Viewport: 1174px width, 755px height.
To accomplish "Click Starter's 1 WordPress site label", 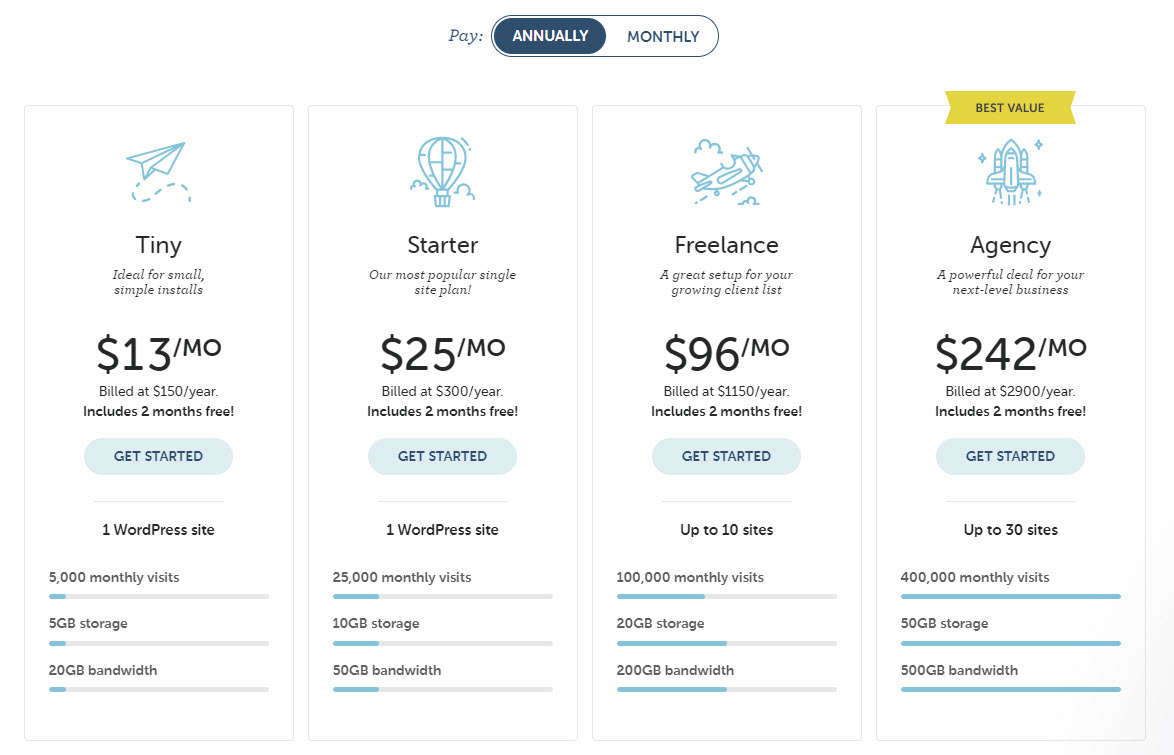I will (x=442, y=530).
